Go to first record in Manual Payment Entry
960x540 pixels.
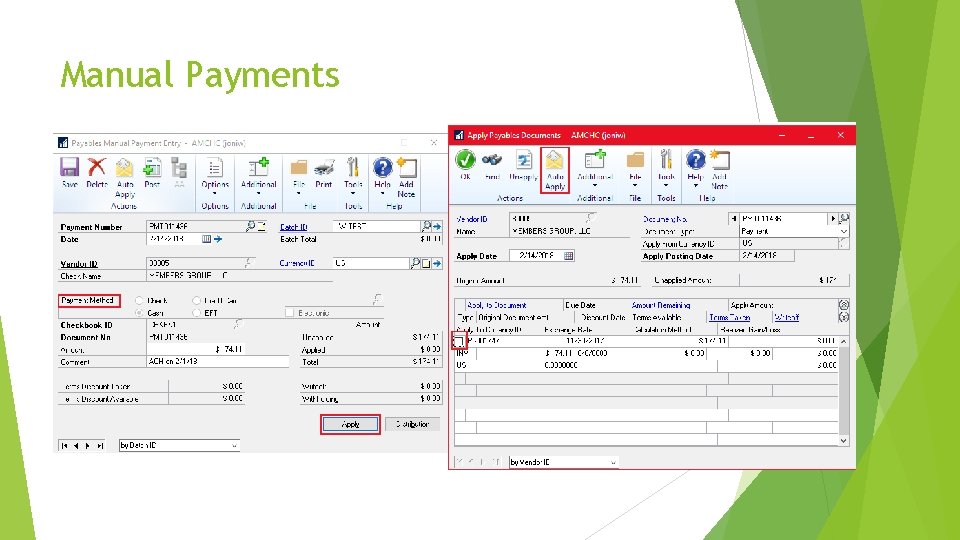point(64,446)
